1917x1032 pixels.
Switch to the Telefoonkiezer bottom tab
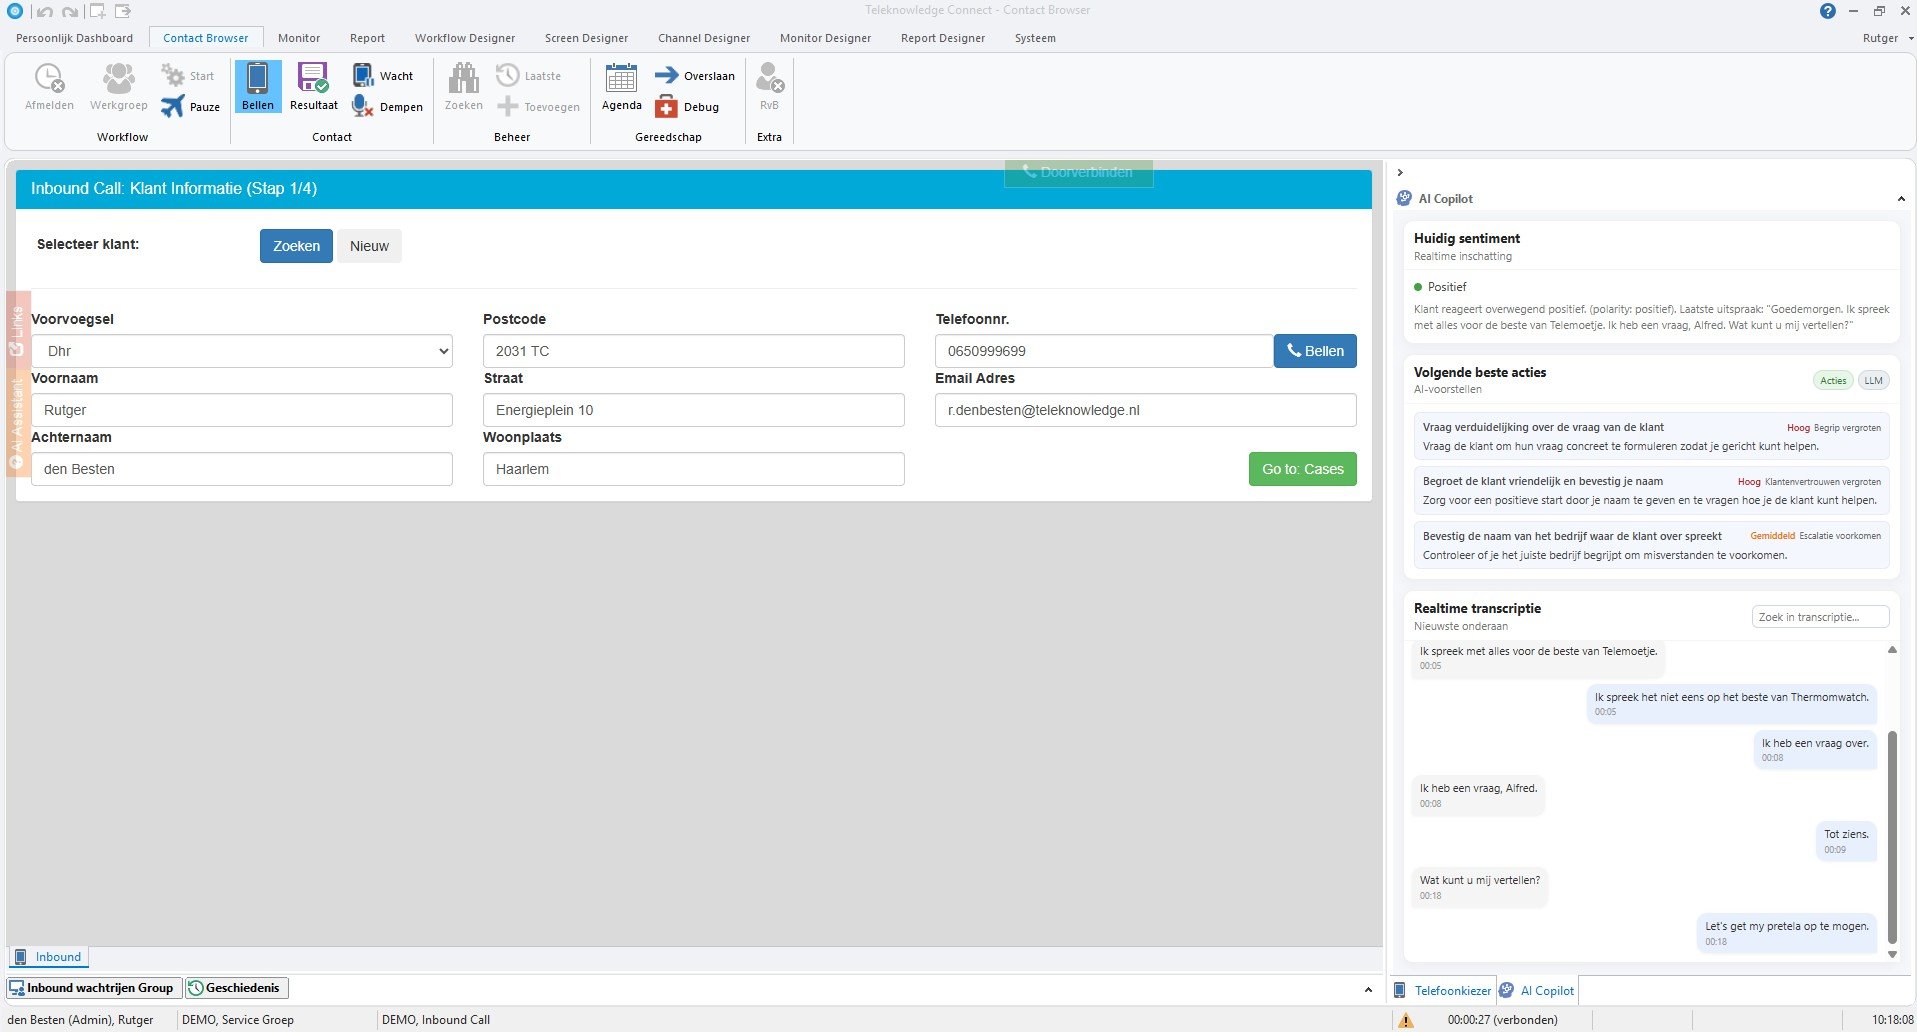pos(1443,990)
